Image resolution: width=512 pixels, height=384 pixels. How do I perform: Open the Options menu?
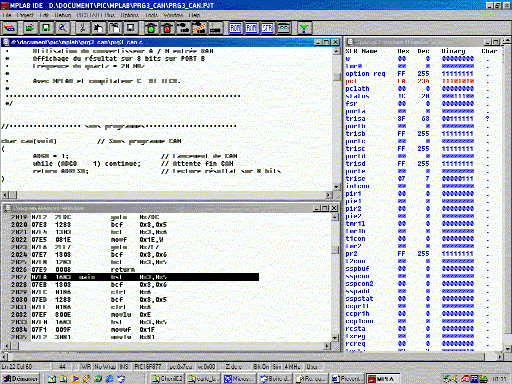(x=129, y=15)
